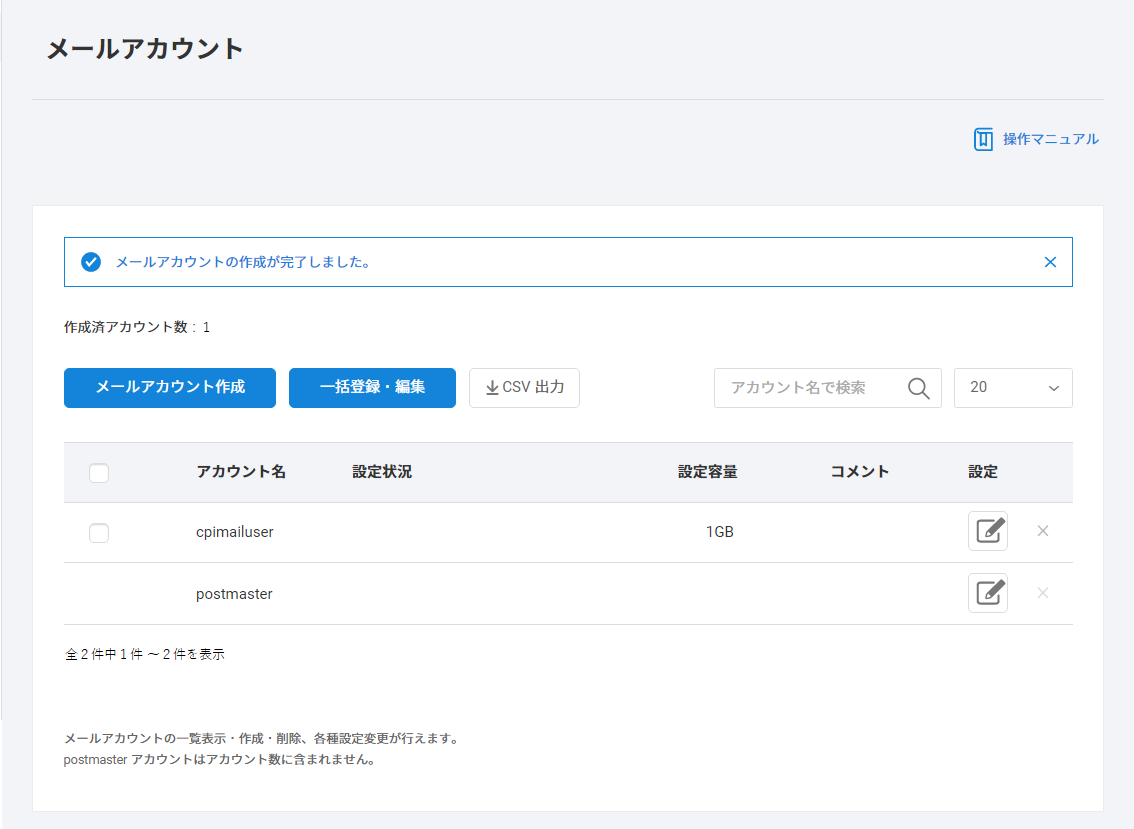The height and width of the screenshot is (829, 1134).
Task: Dismiss the account creation completed notification
Action: tap(1050, 262)
